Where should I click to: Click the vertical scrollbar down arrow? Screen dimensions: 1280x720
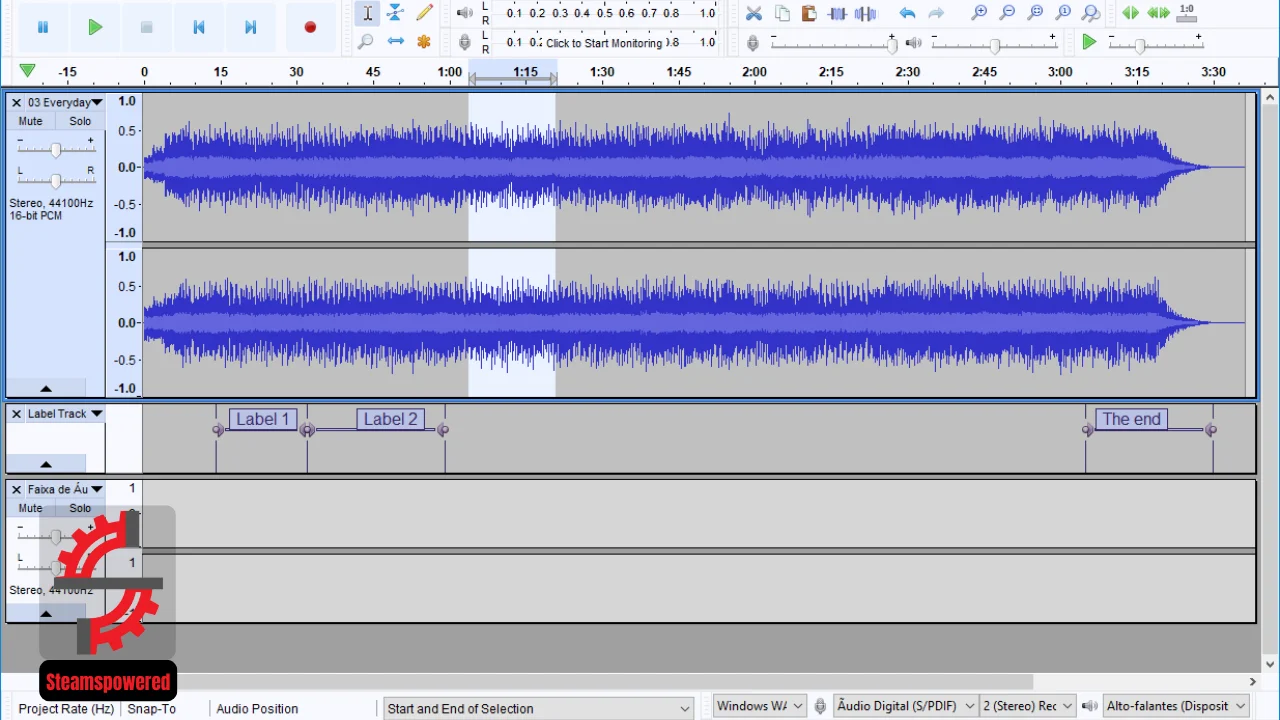coord(1270,663)
